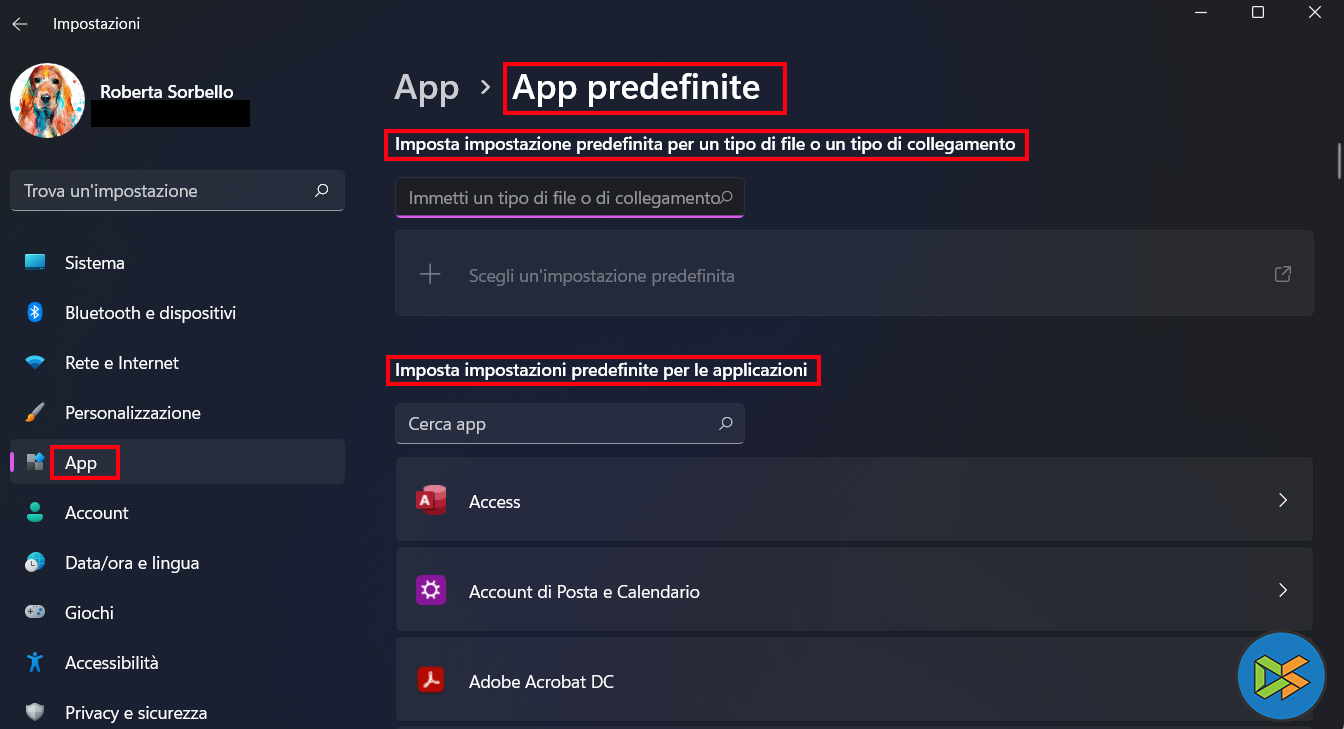Click the Bluetooth e dispositivi icon
The width and height of the screenshot is (1344, 729).
[35, 313]
